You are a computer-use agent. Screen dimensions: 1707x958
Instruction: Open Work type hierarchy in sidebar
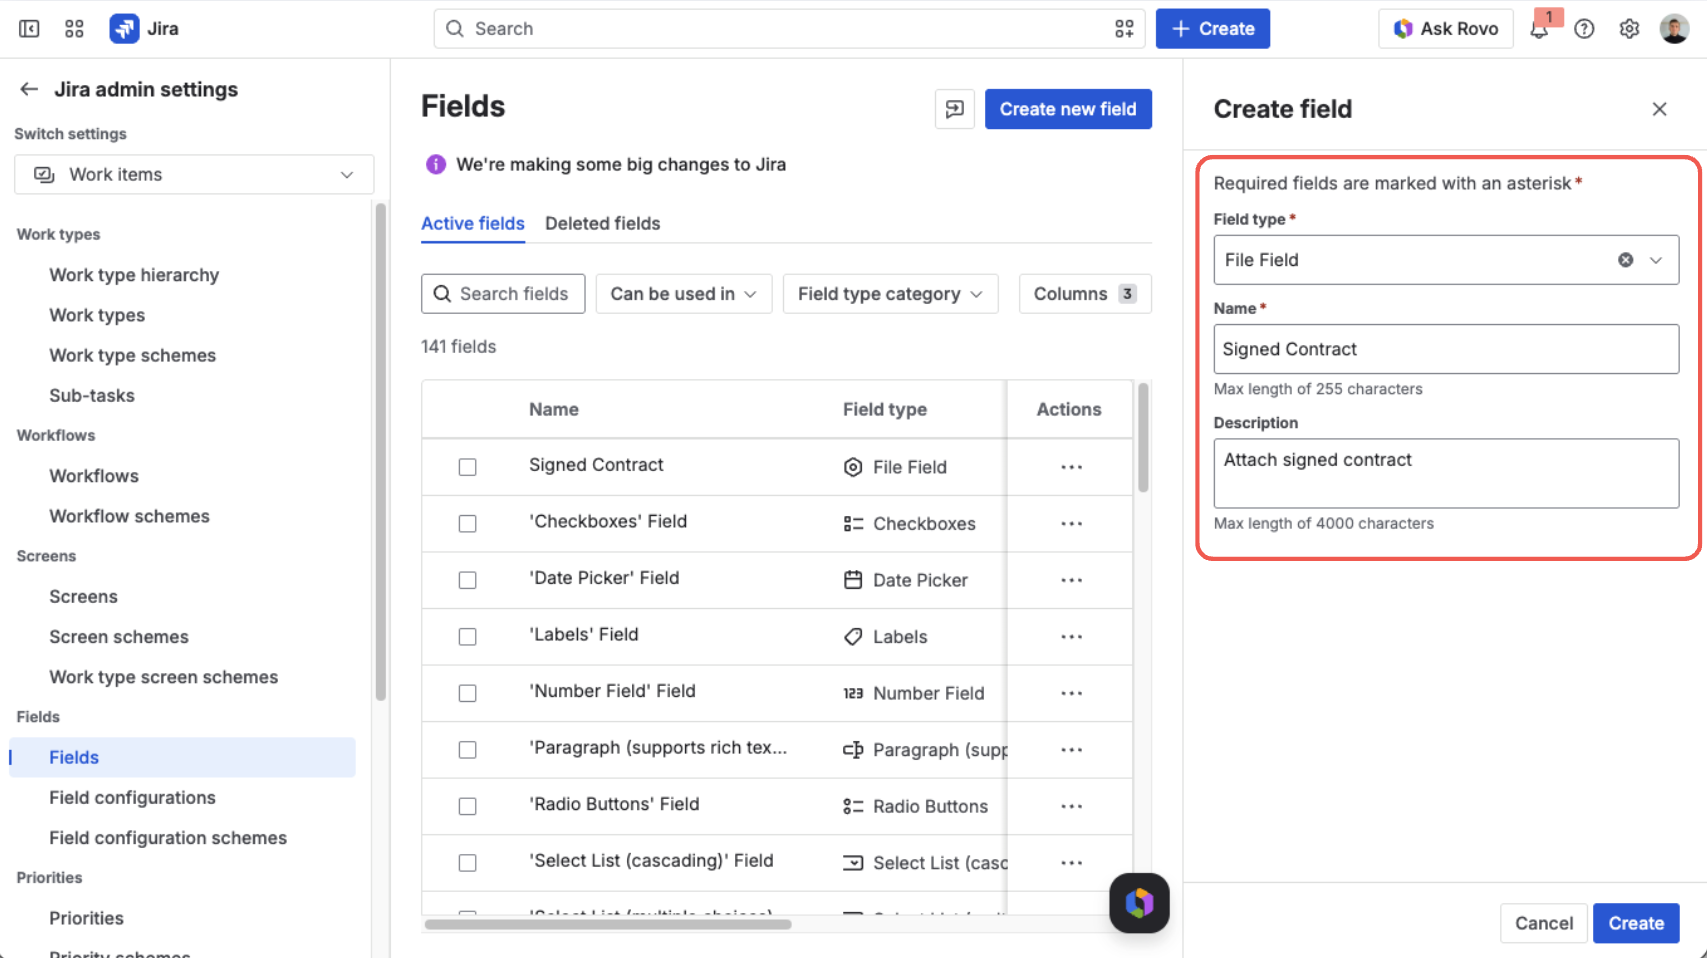134,275
